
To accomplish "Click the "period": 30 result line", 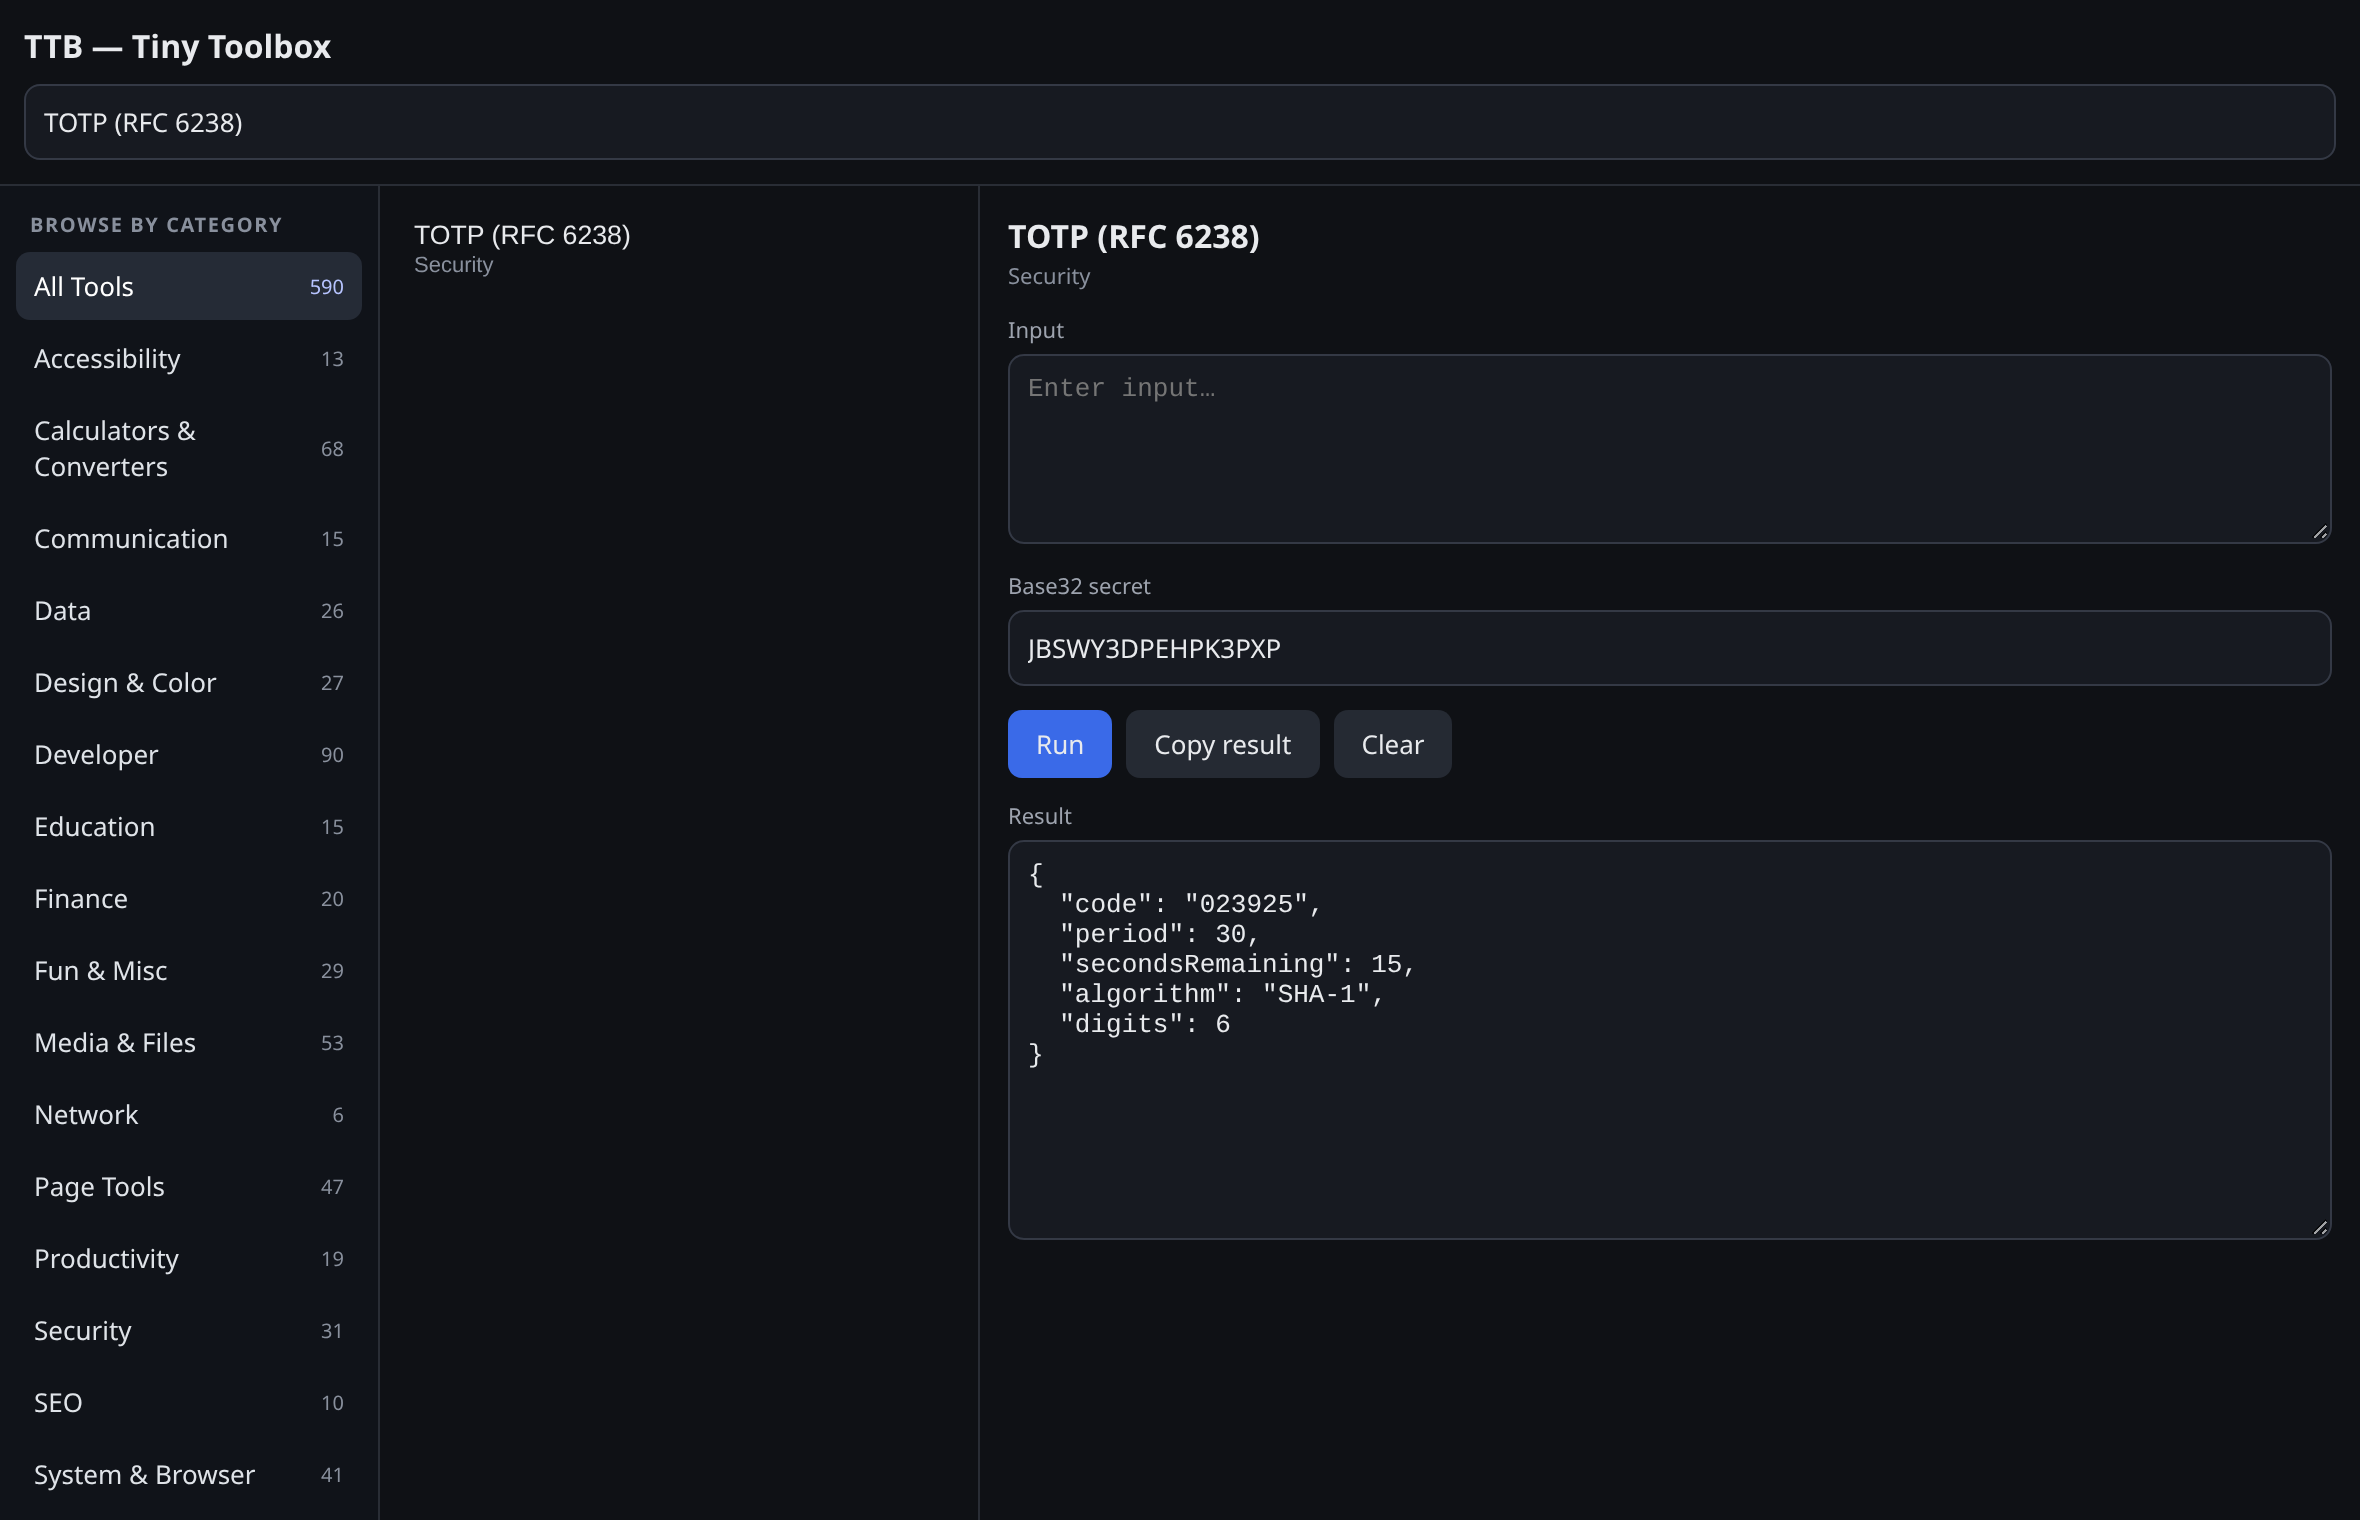I will 1159,934.
